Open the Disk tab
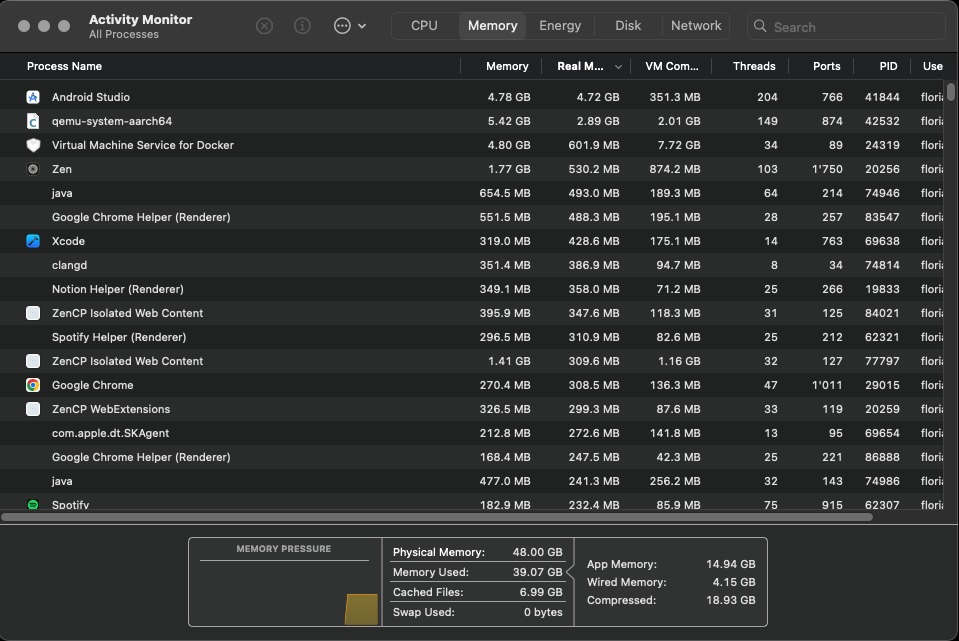Screen dimensions: 959x641 coord(628,26)
